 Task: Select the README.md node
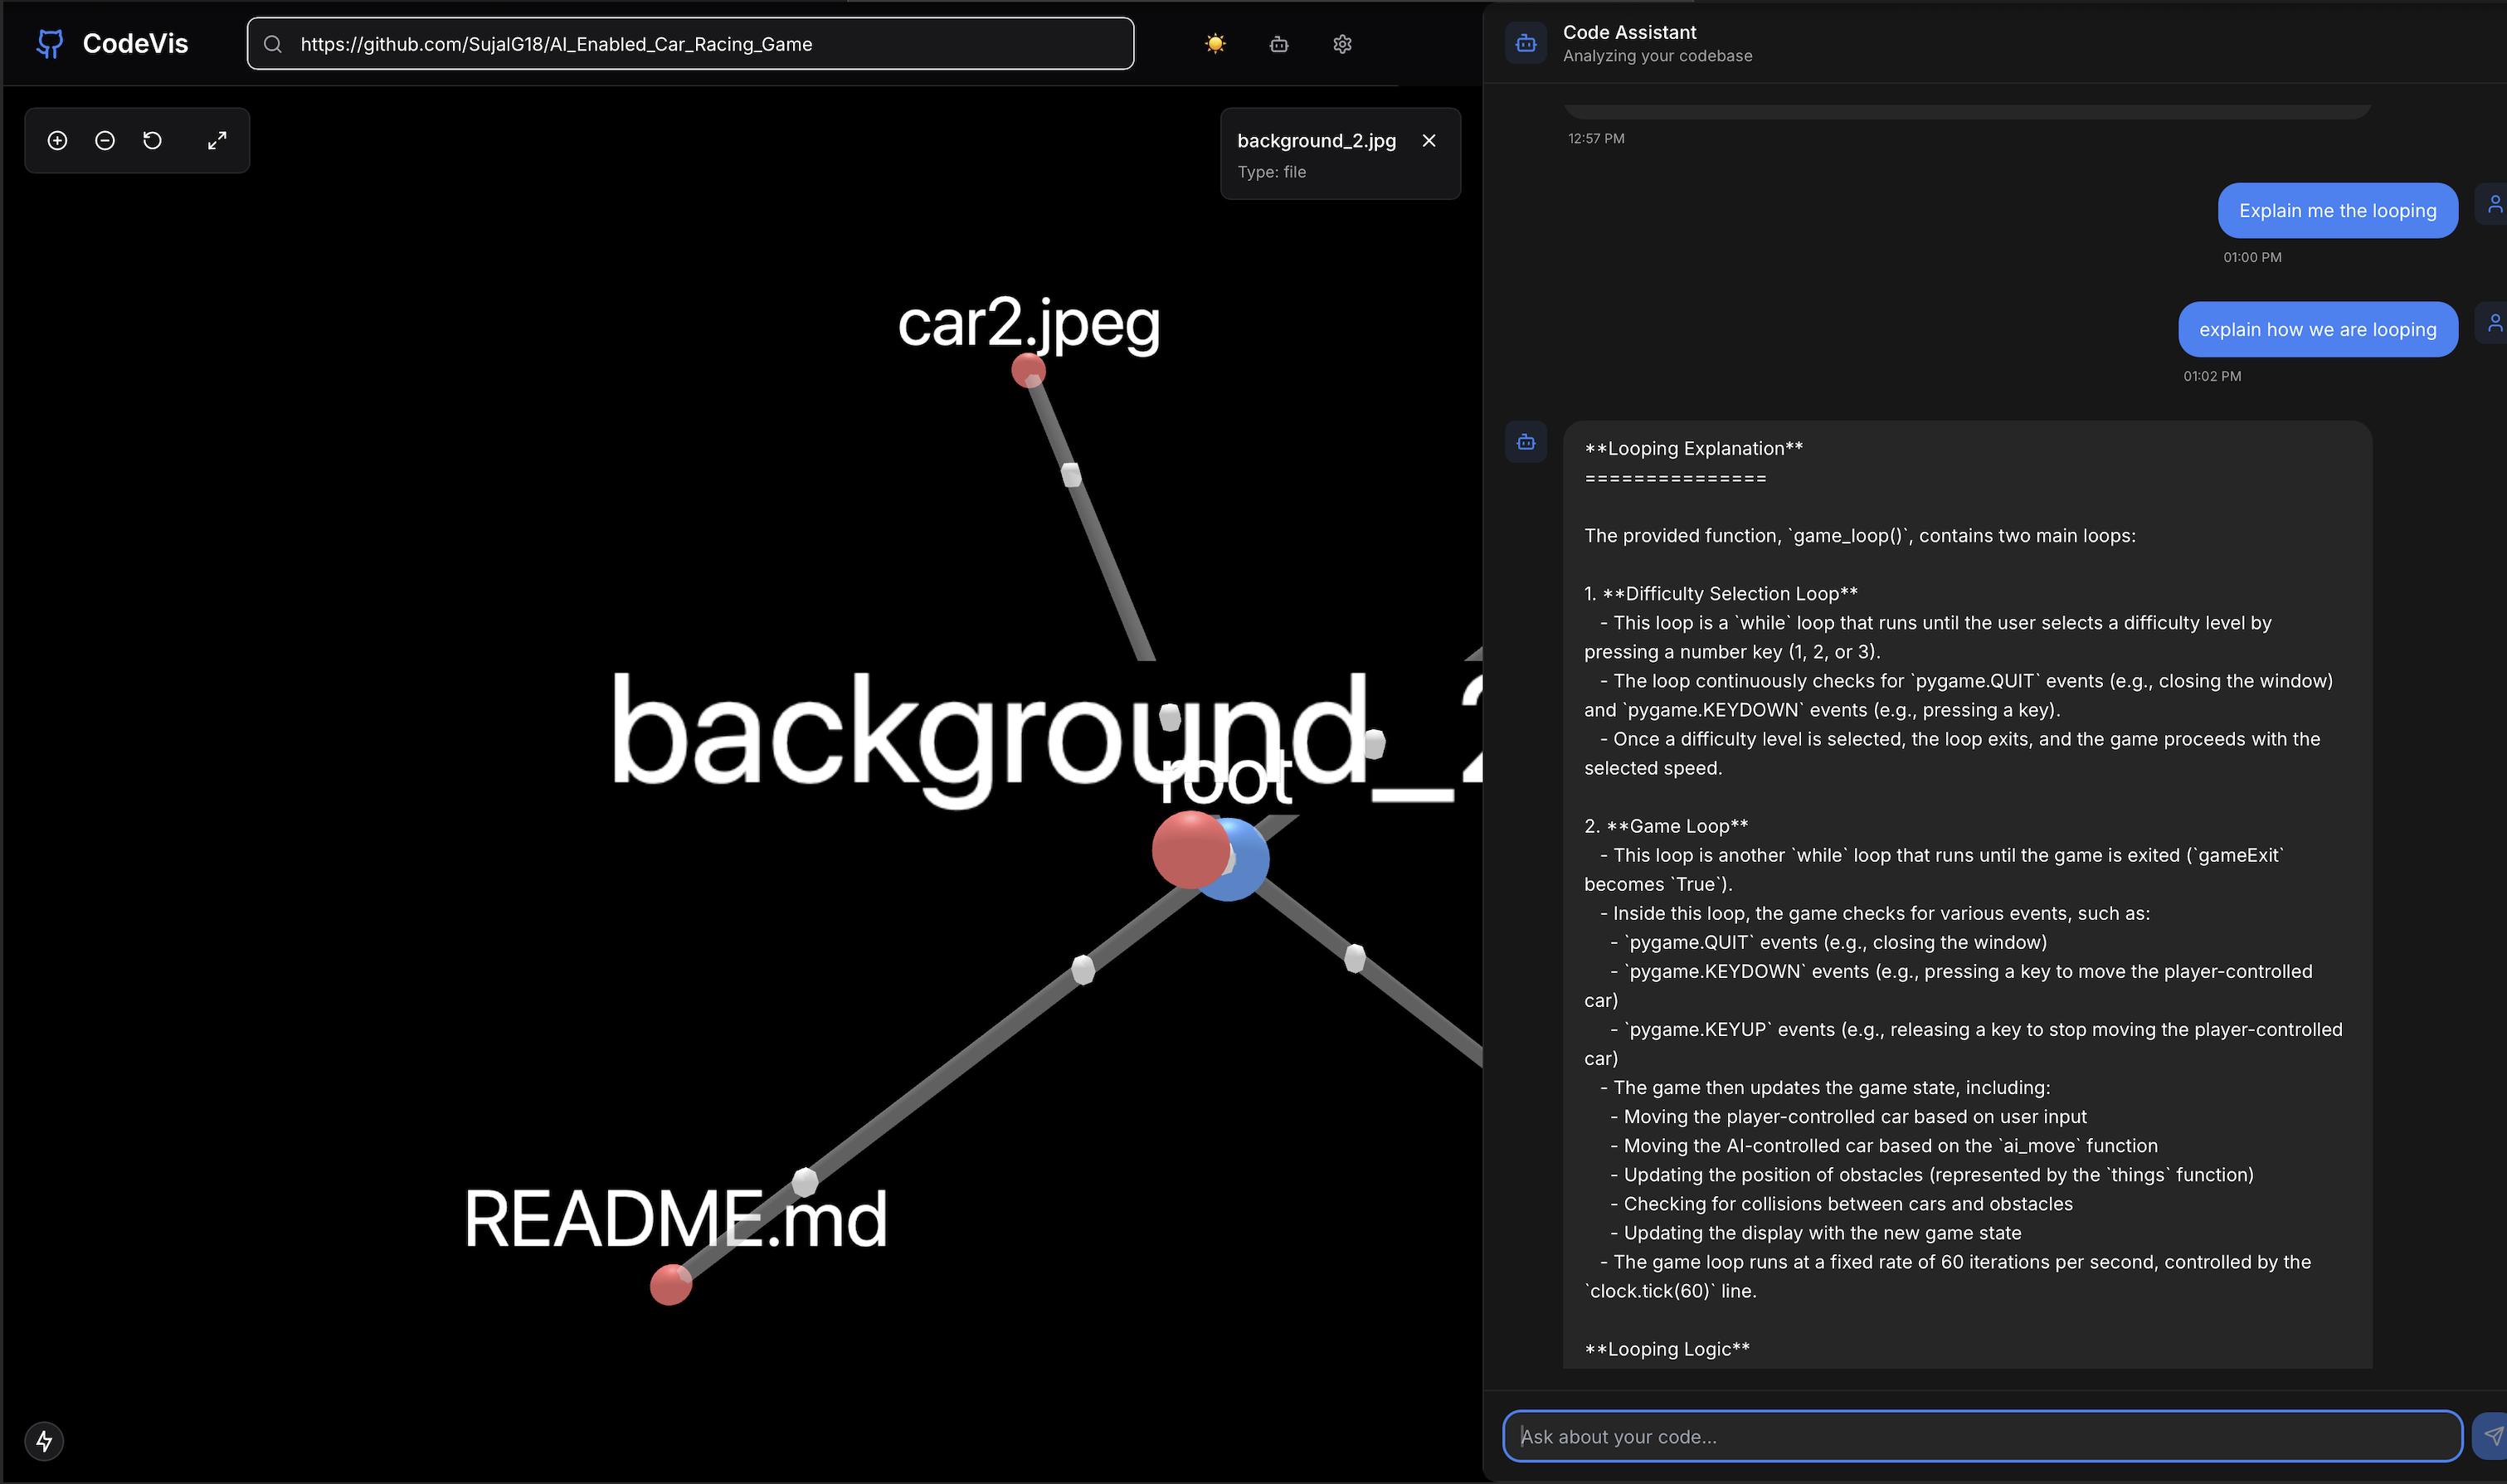tap(670, 1285)
